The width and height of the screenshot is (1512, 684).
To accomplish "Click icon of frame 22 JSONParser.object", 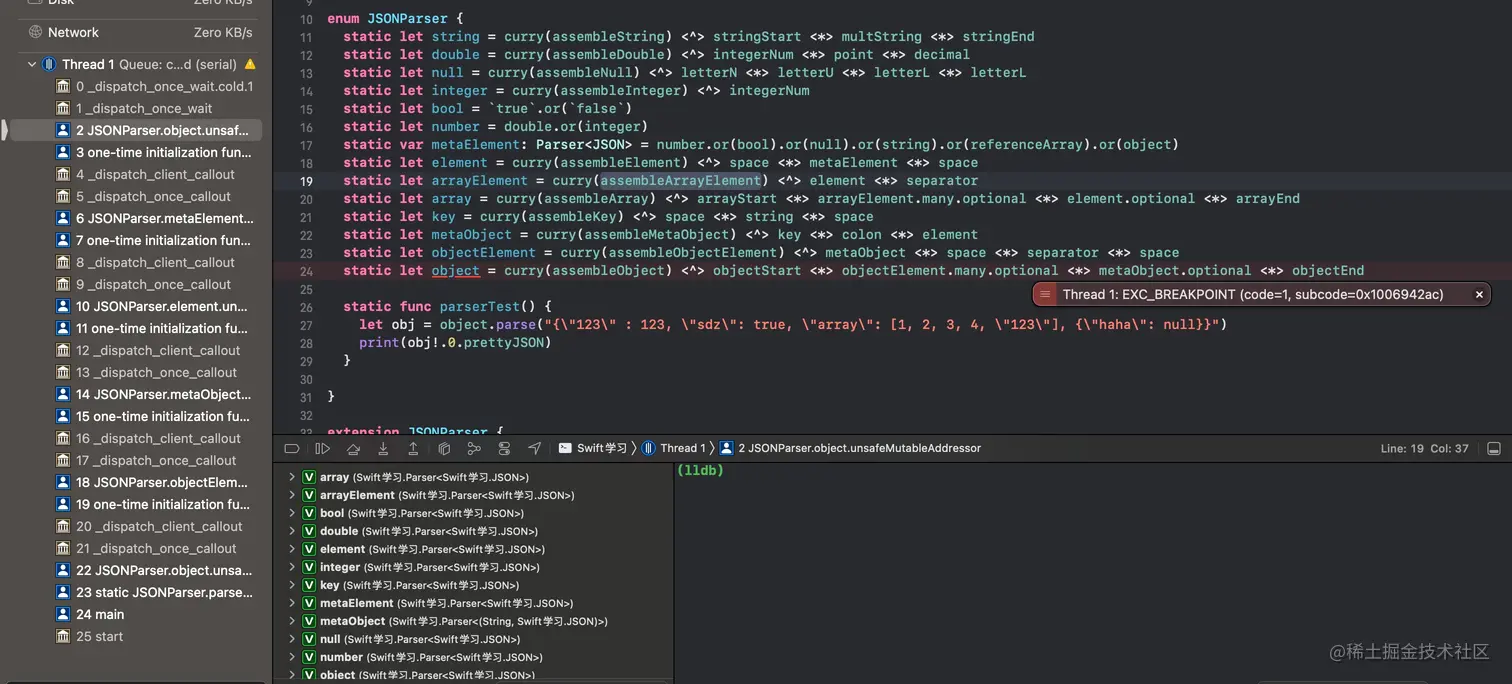I will (63, 570).
